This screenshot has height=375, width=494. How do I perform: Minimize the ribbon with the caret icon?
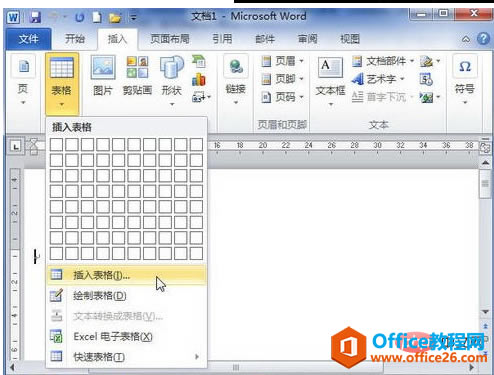coord(466,39)
